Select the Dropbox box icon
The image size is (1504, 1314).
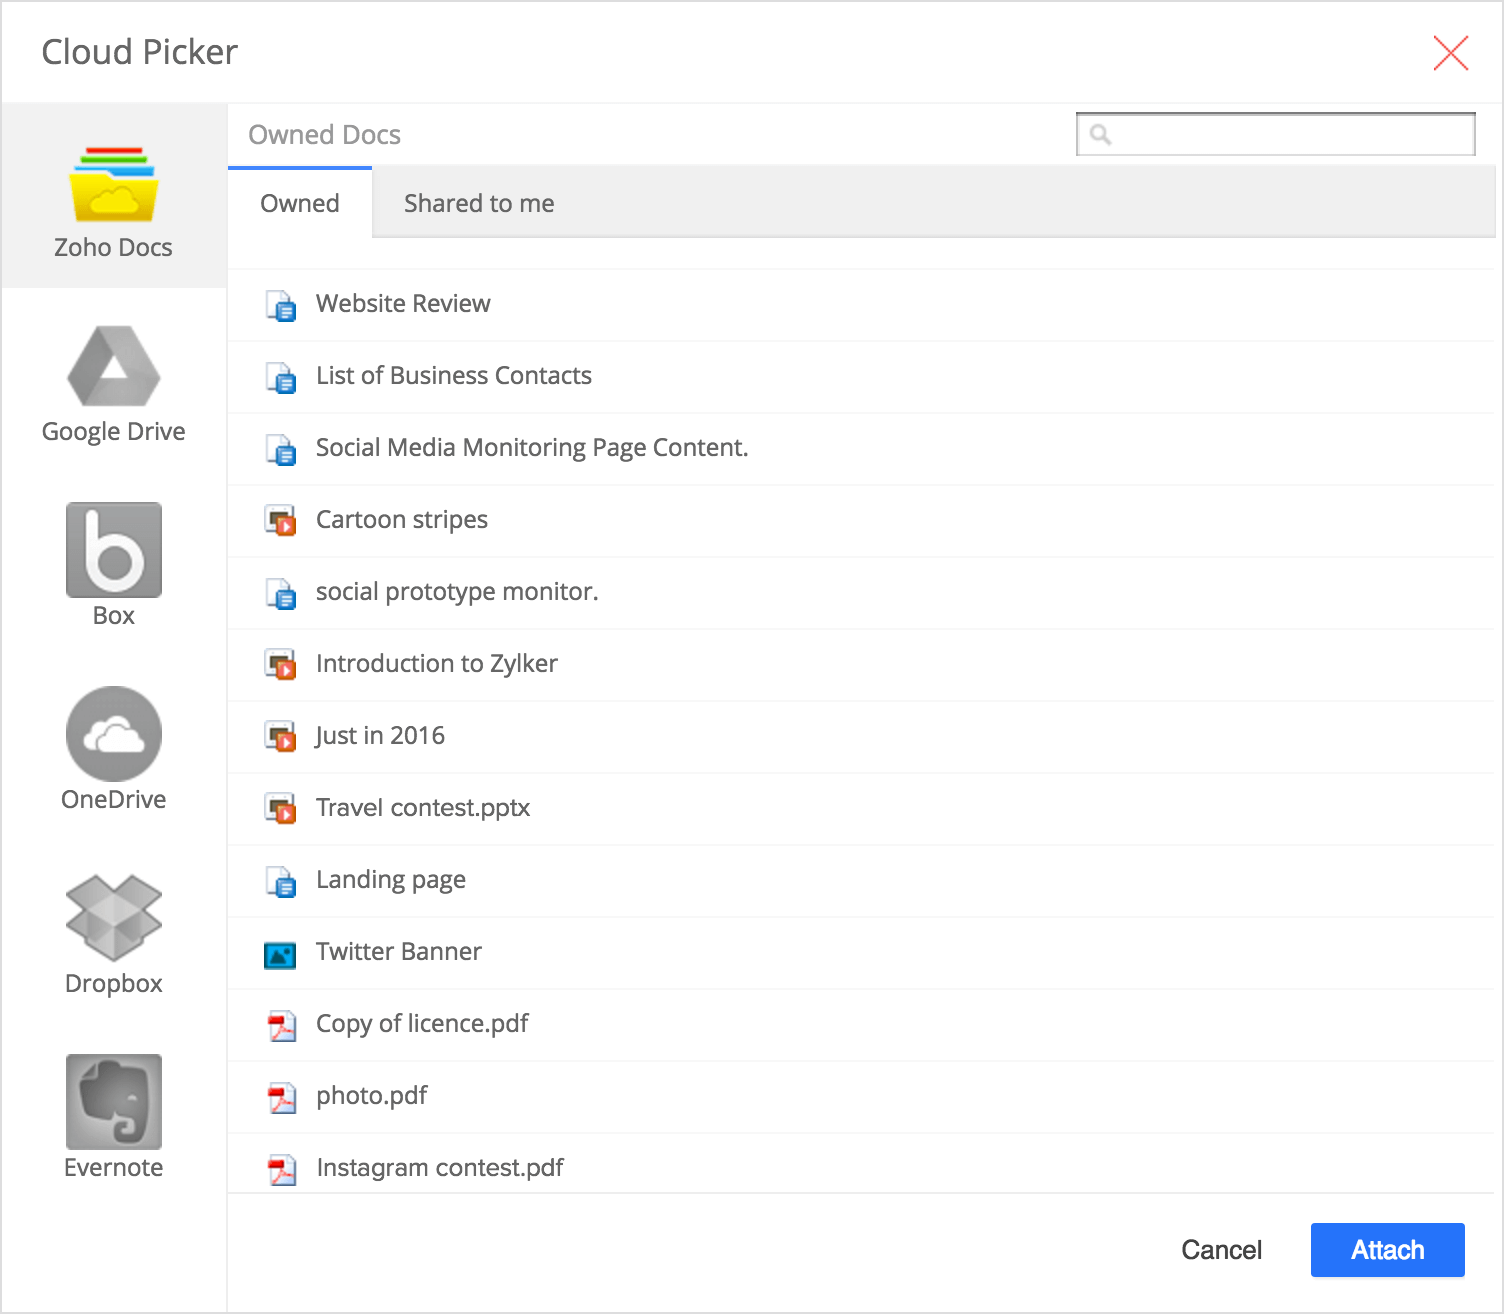tap(113, 918)
